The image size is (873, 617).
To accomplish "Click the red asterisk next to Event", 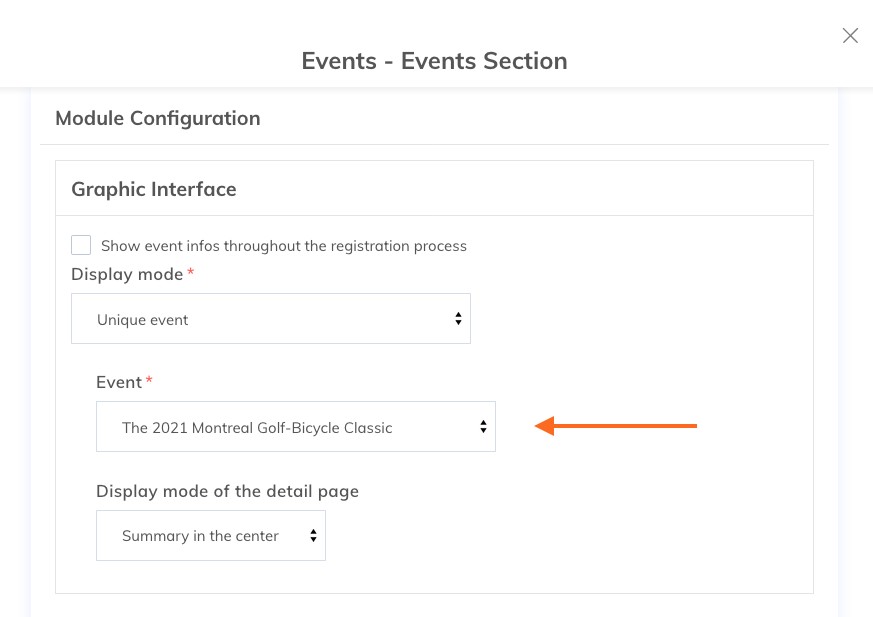I will 150,381.
